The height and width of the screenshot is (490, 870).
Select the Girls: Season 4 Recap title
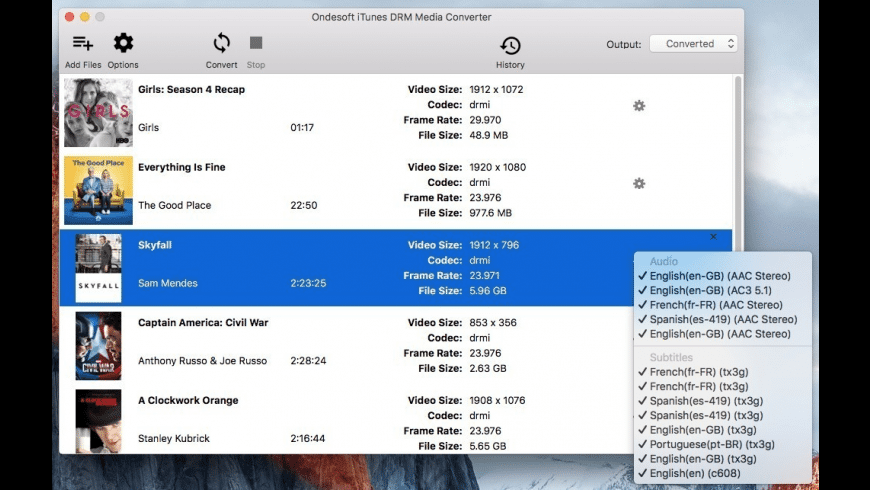click(191, 89)
